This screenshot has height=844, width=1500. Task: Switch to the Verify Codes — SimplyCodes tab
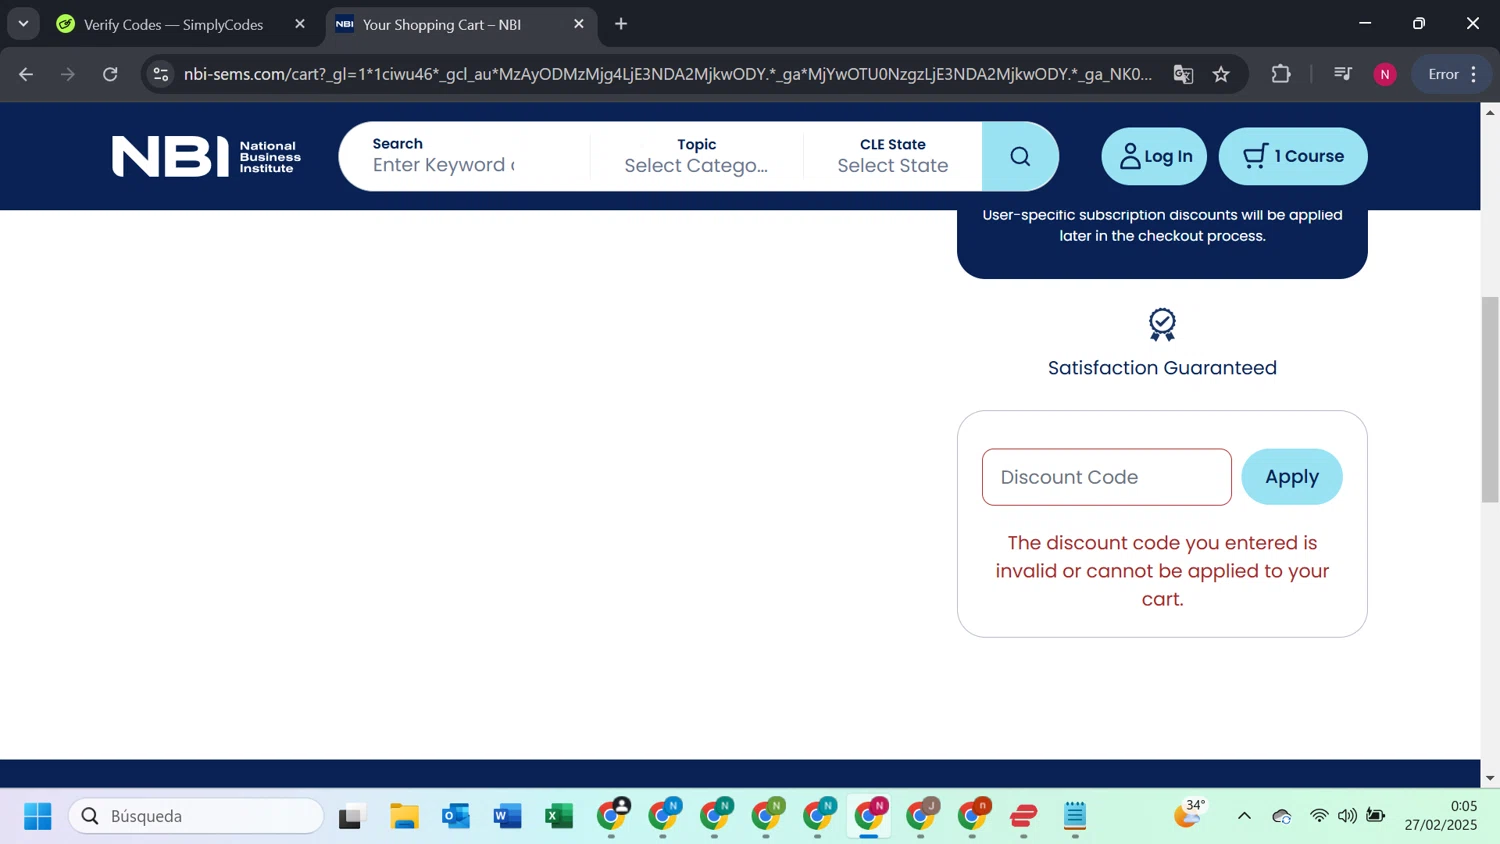(173, 24)
